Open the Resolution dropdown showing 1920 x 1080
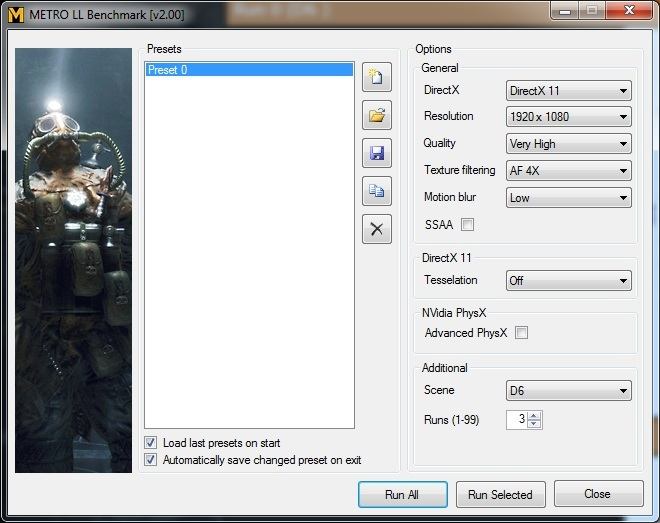Image resolution: width=660 pixels, height=523 pixels. pos(569,117)
